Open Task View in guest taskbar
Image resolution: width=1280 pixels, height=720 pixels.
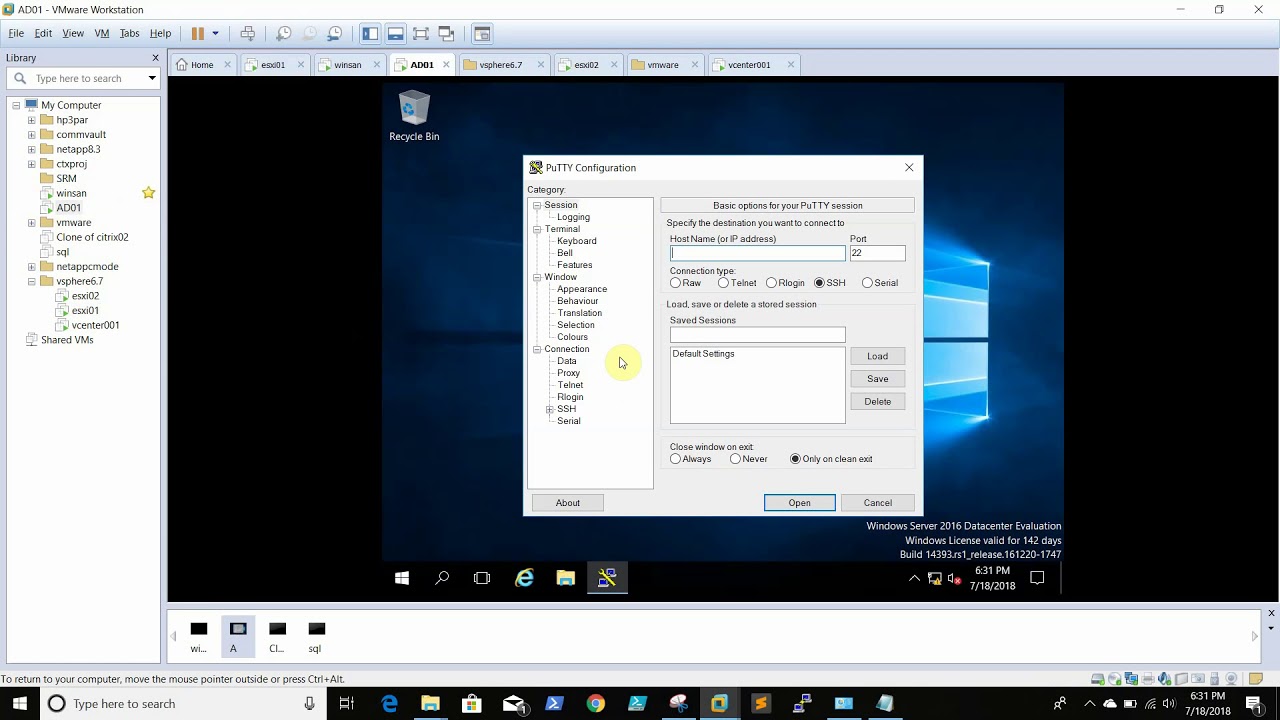tap(482, 578)
